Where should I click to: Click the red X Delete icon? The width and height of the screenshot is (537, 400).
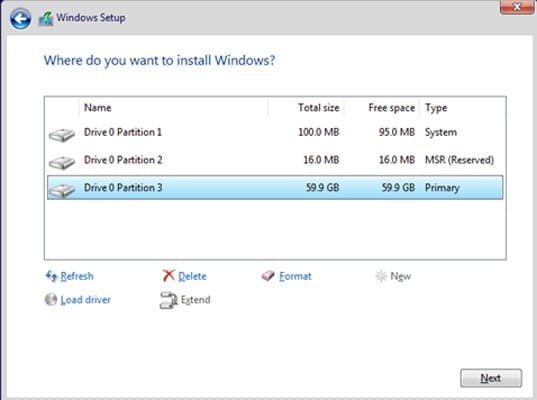pyautogui.click(x=168, y=275)
